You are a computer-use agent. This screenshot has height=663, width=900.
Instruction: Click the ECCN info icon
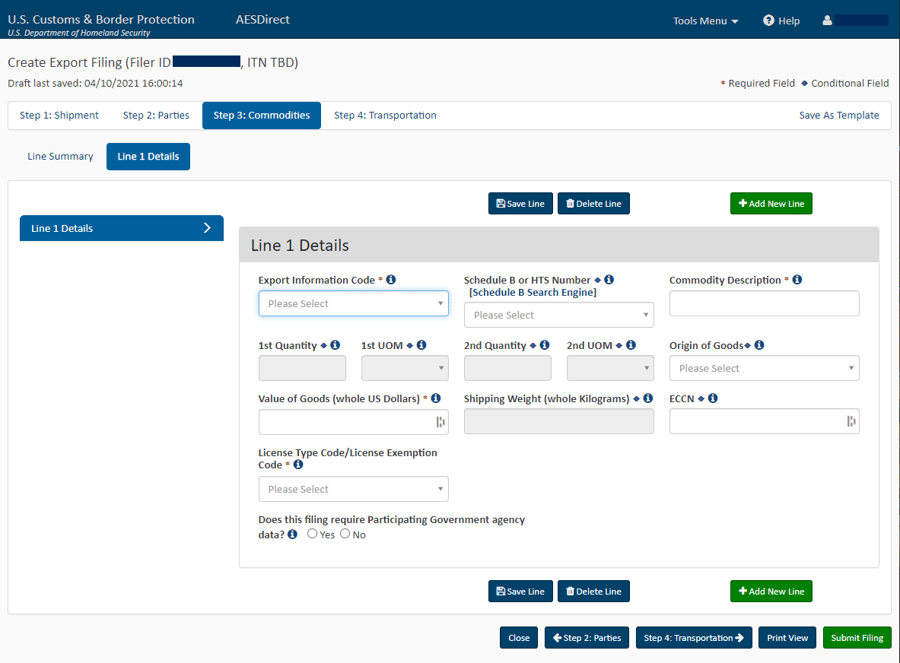pos(713,398)
